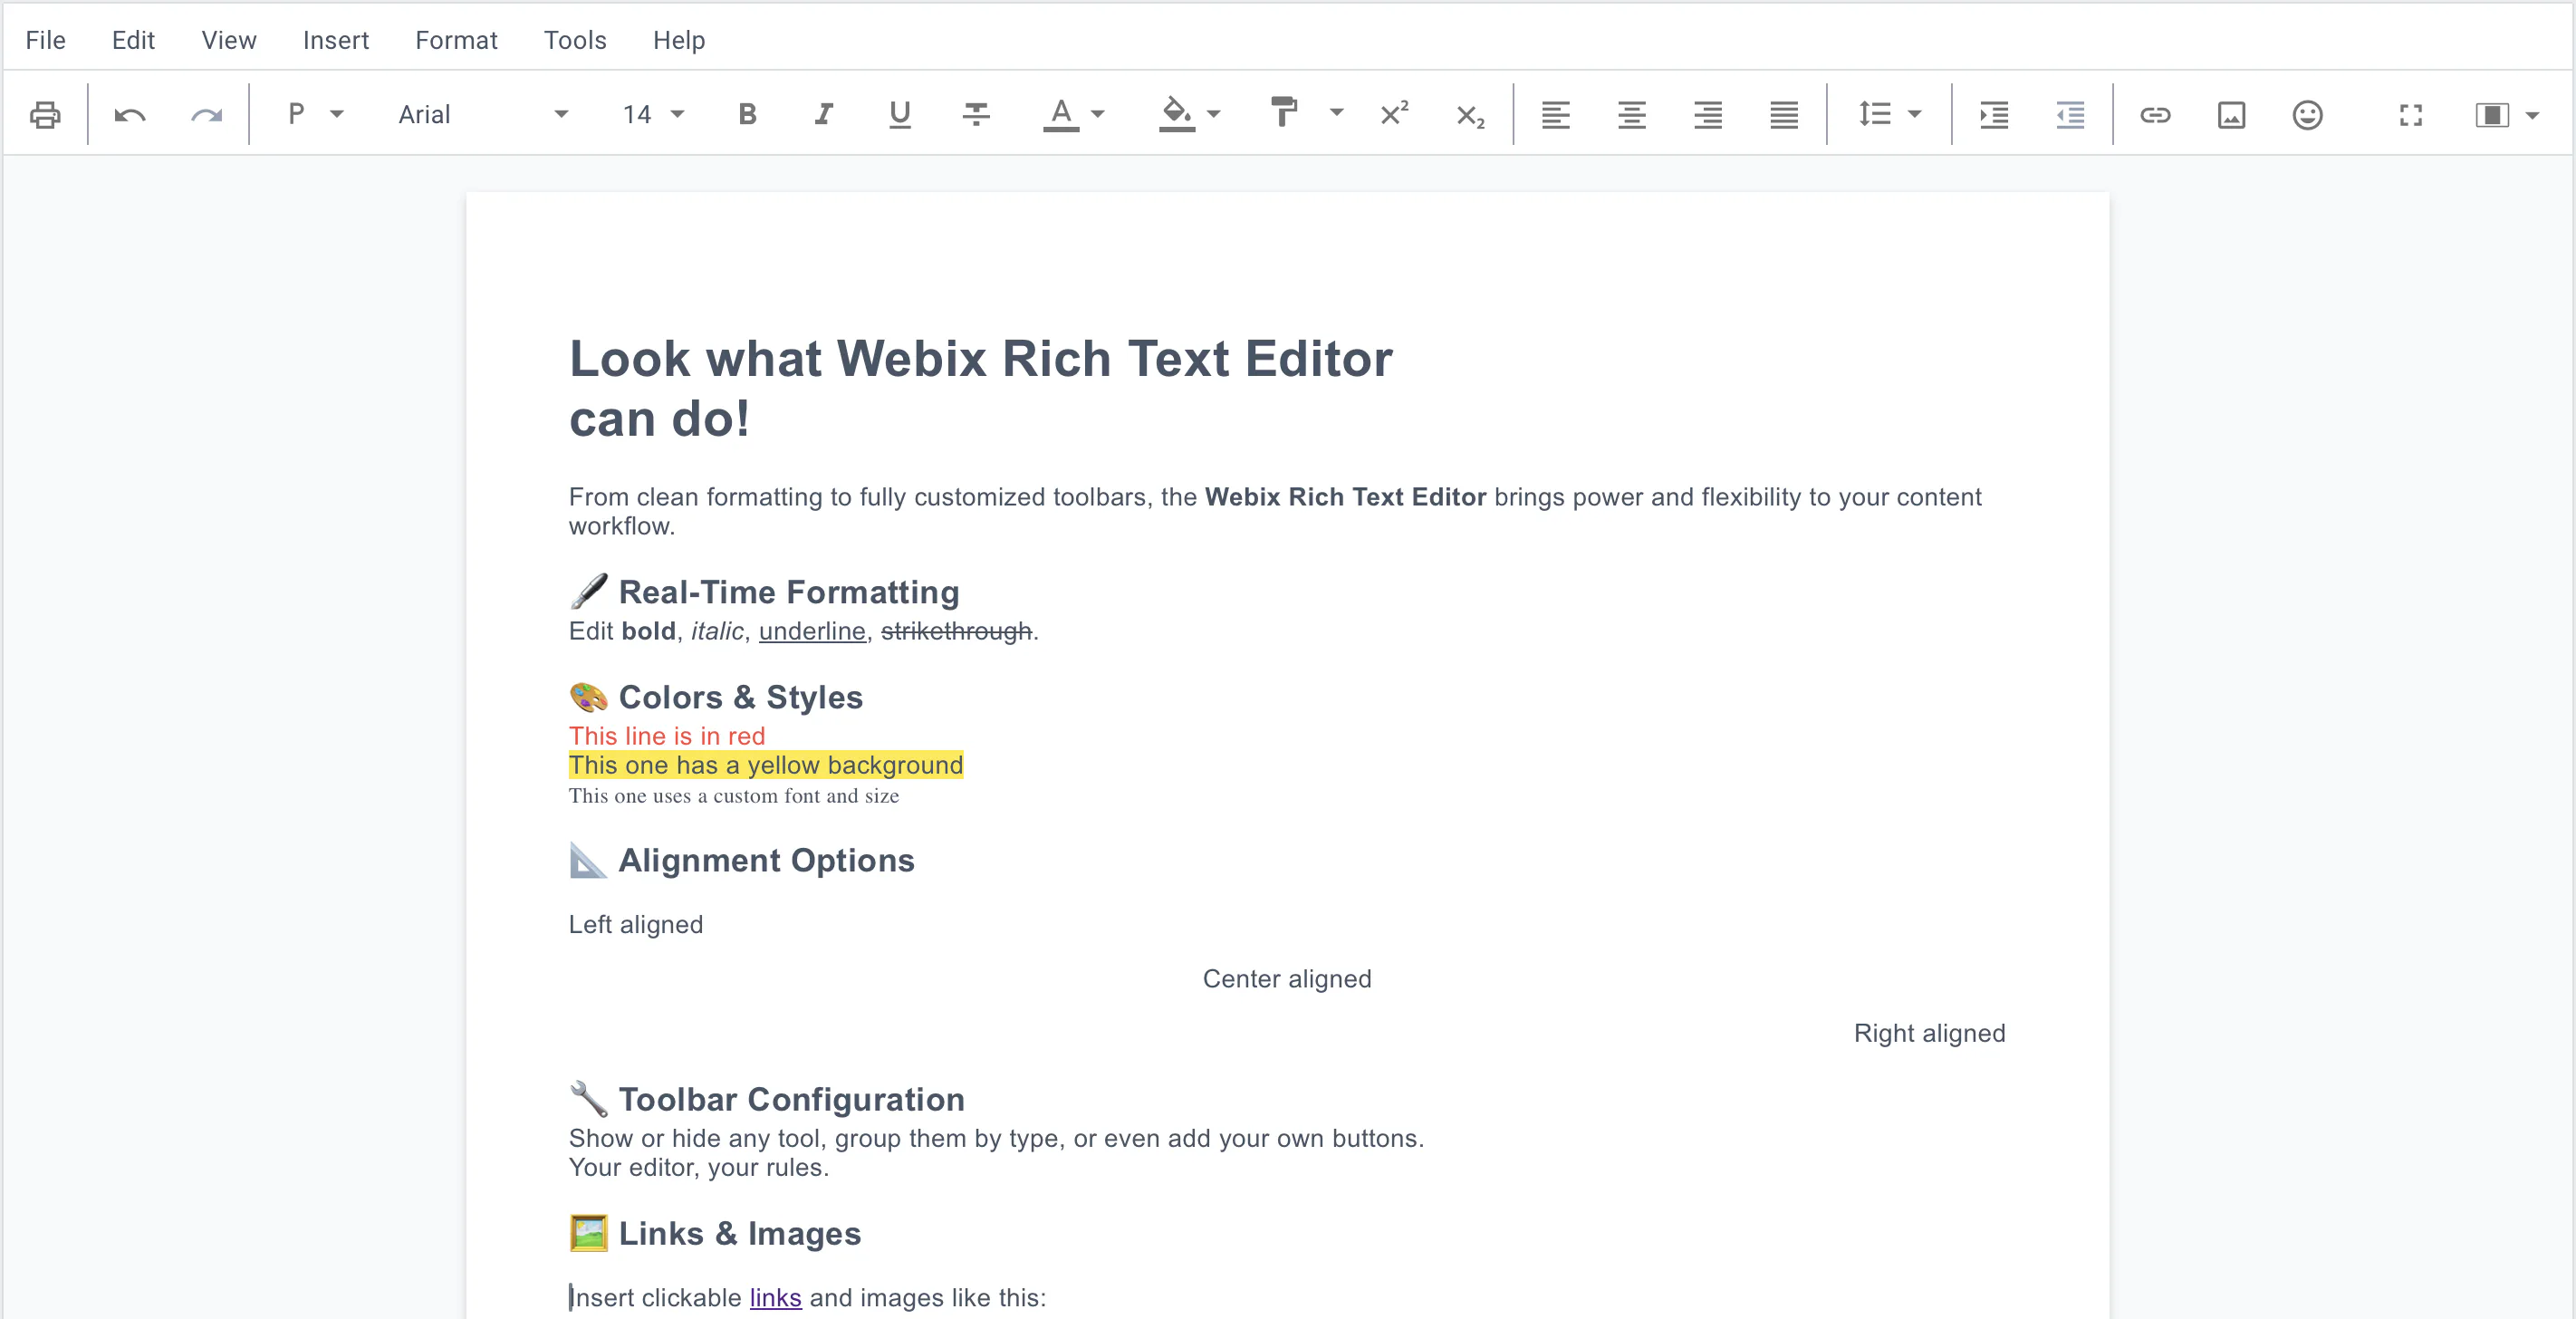Enter fullscreen mode via the expand icon

click(2411, 115)
